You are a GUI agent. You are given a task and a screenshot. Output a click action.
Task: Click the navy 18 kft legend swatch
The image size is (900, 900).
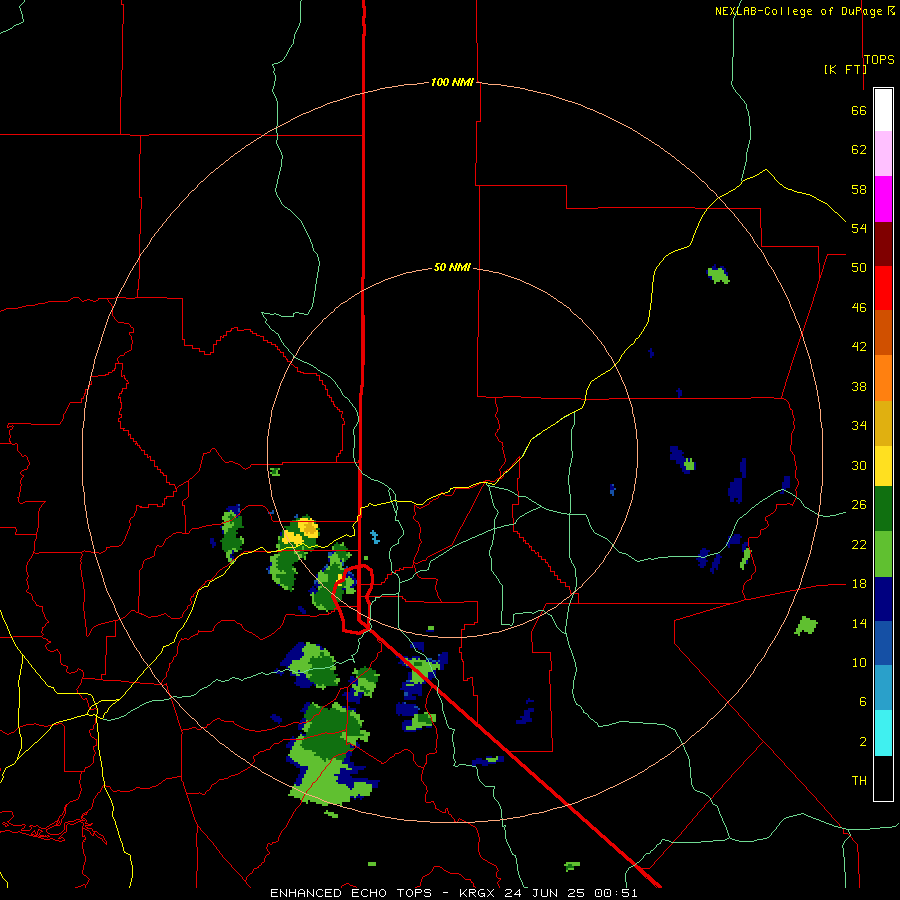pyautogui.click(x=883, y=599)
